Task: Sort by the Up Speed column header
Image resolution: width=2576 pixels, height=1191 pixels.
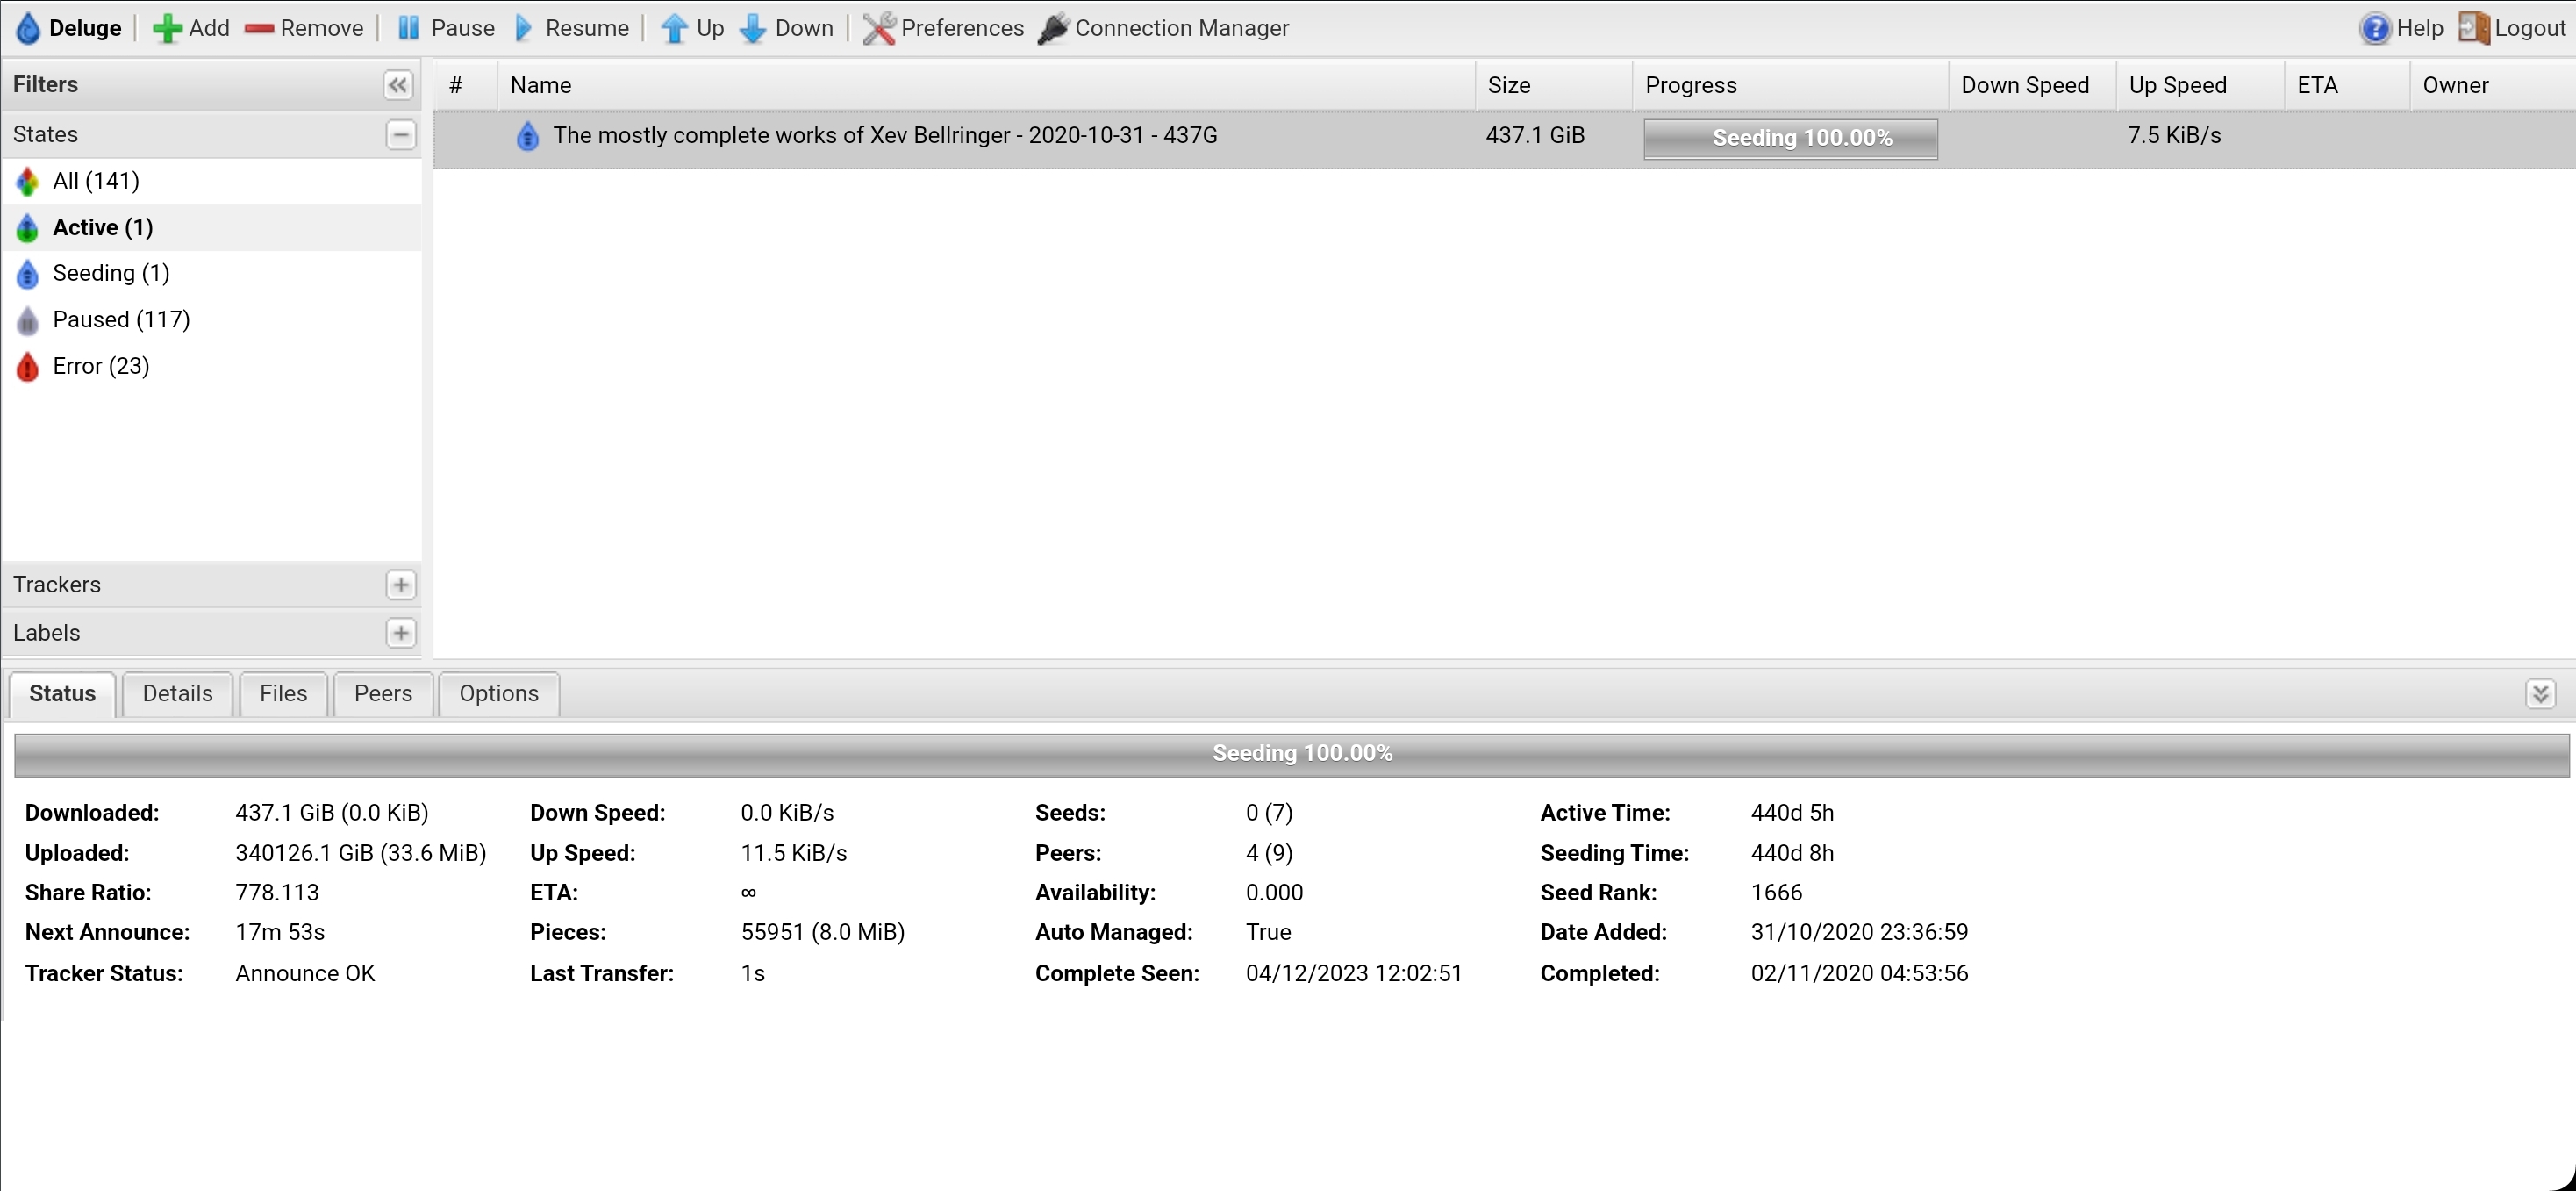Action: click(x=2200, y=85)
